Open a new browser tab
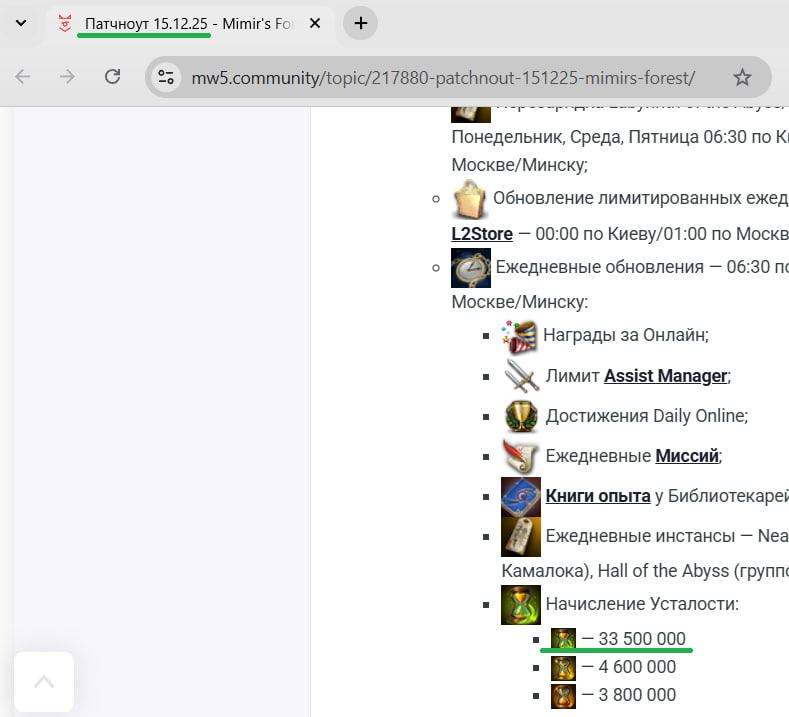789x717 pixels. [360, 23]
